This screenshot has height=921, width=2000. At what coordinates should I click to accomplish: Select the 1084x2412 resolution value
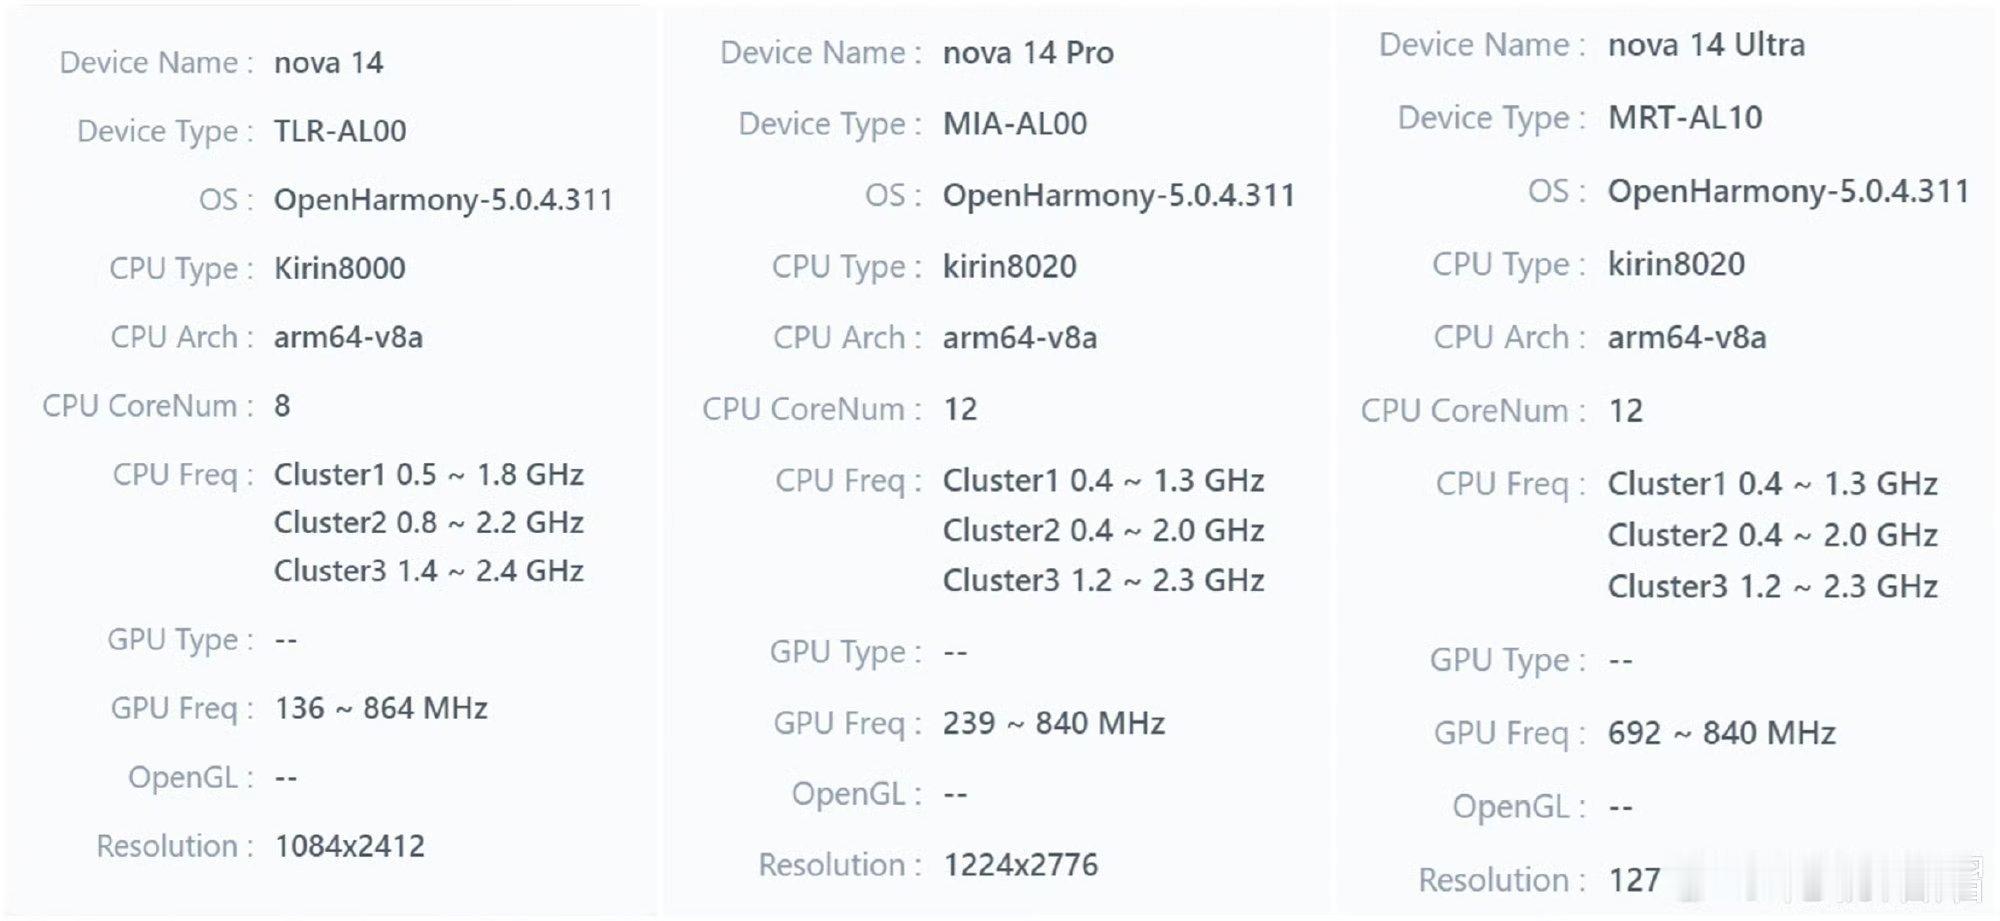point(349,846)
